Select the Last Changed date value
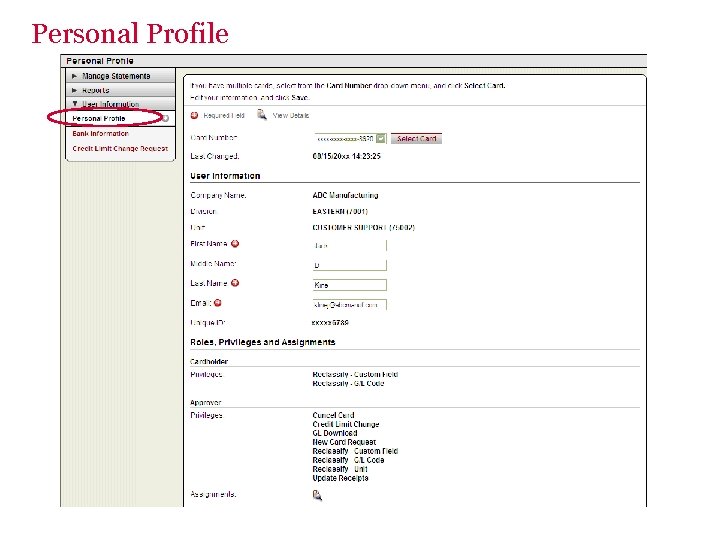 tap(347, 156)
